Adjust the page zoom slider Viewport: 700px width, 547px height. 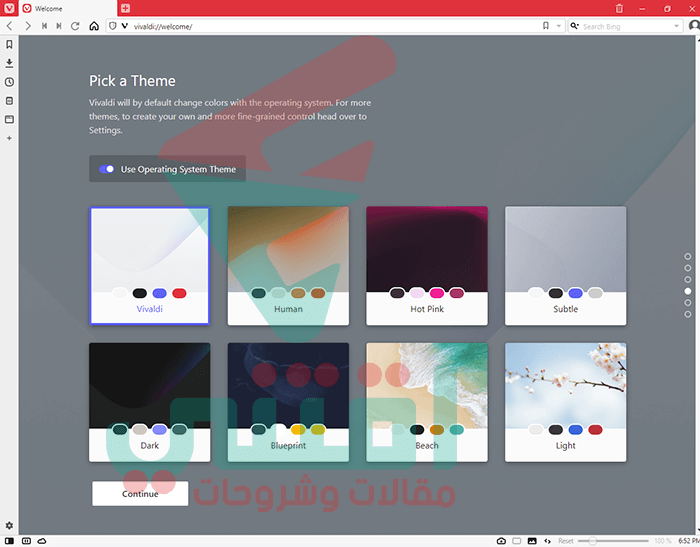(613, 541)
